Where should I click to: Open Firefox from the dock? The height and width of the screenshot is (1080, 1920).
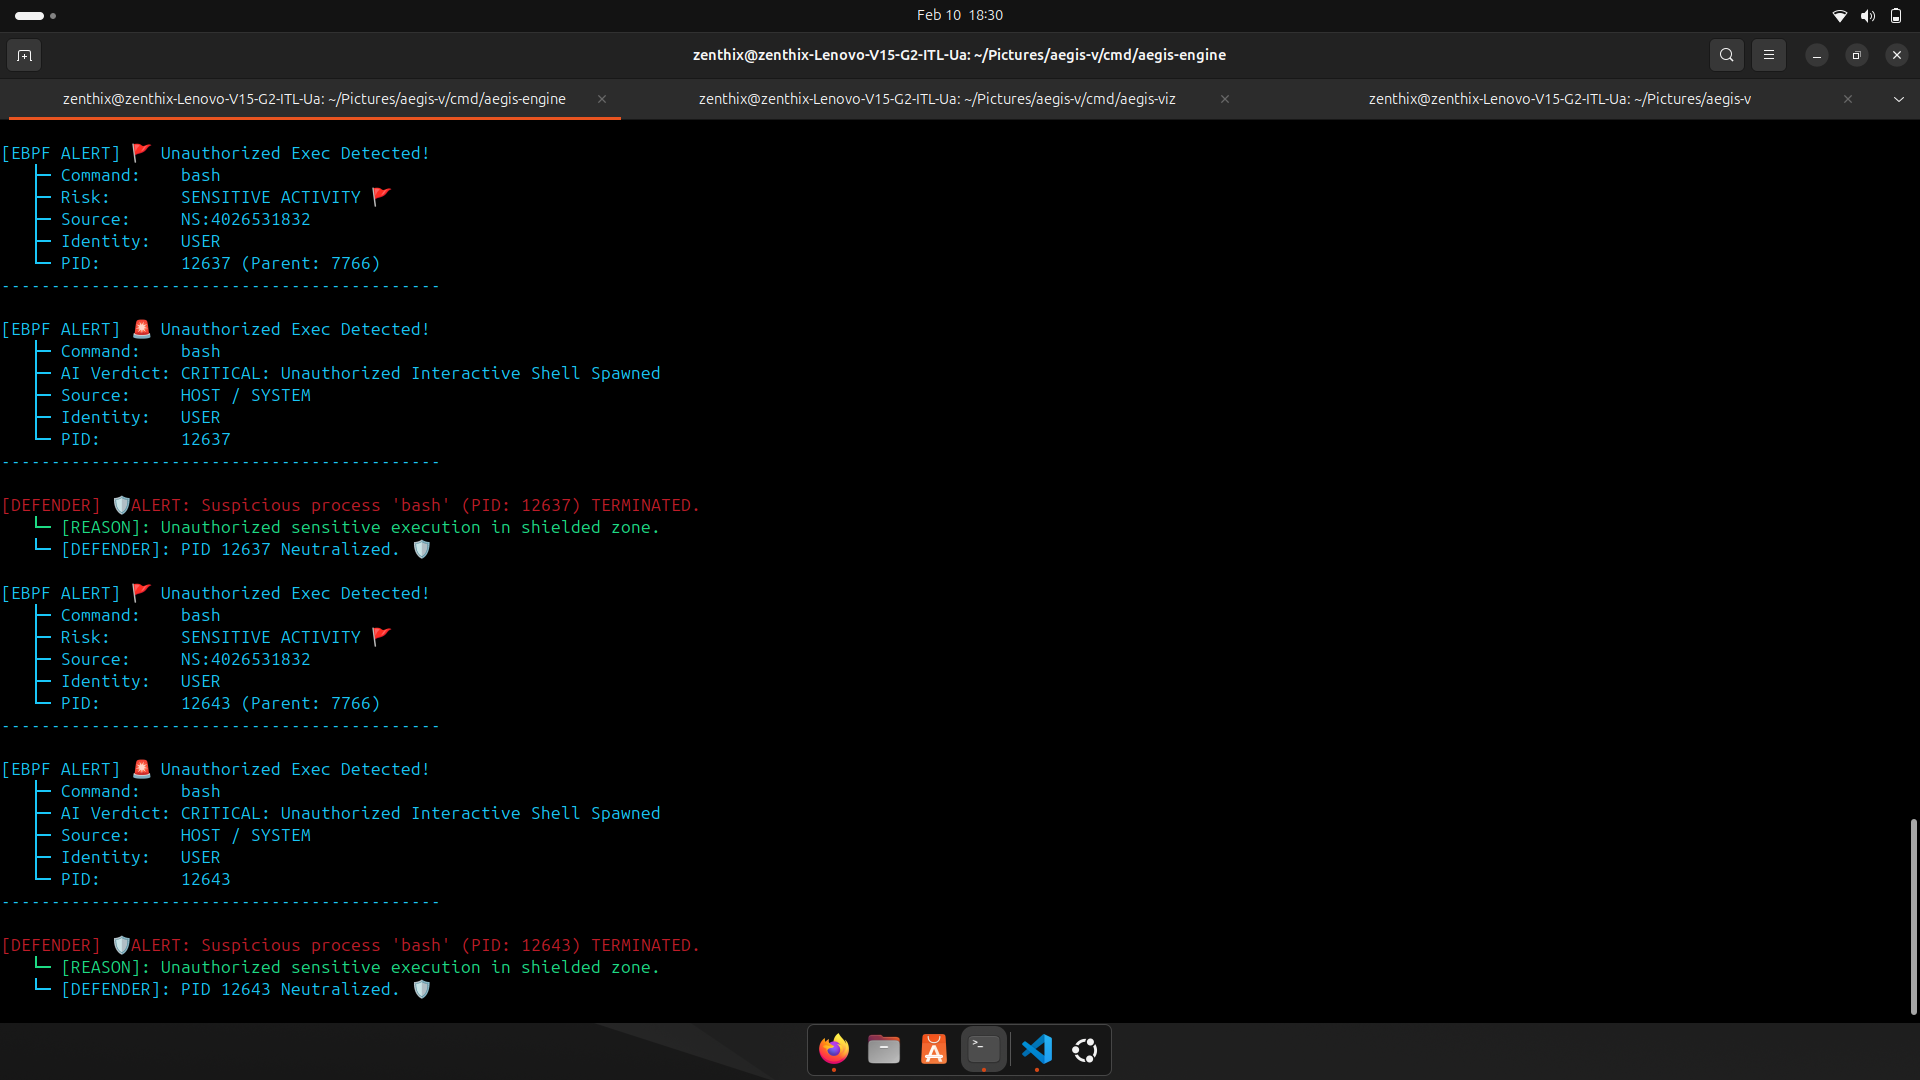tap(833, 1049)
